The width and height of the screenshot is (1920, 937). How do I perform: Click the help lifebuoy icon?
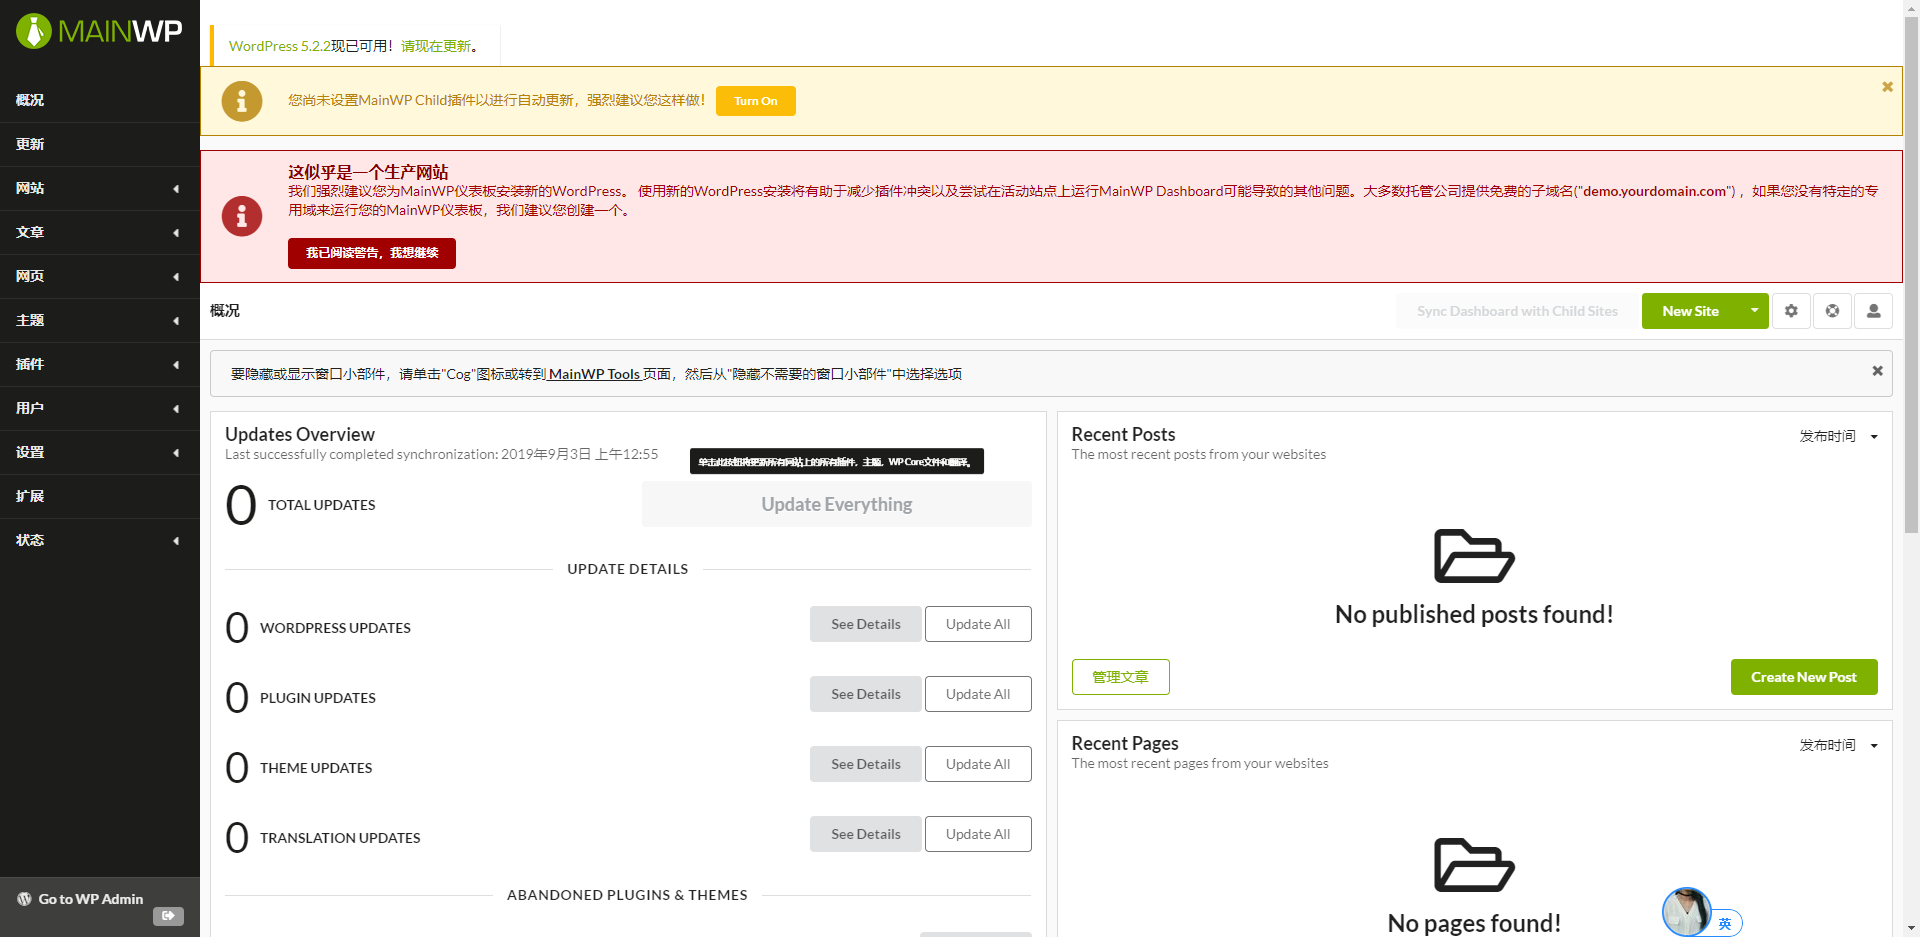pos(1832,311)
